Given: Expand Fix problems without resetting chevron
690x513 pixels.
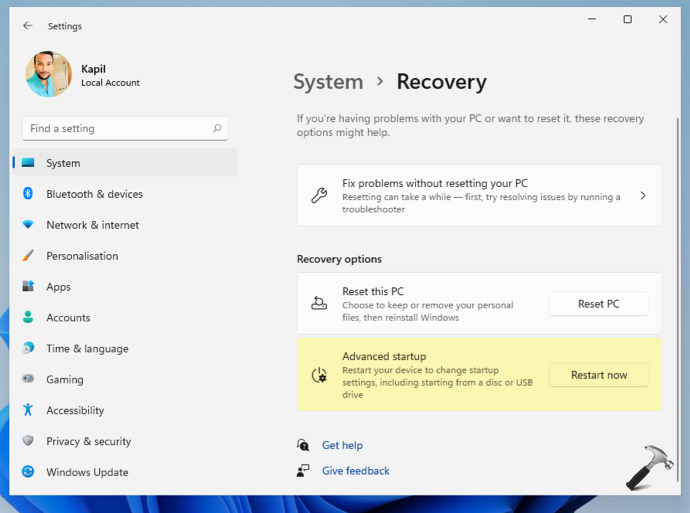Looking at the screenshot, I should [643, 196].
